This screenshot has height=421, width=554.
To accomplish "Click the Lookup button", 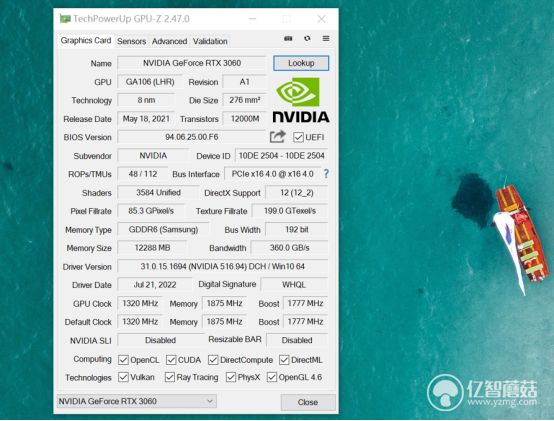I will click(x=301, y=63).
